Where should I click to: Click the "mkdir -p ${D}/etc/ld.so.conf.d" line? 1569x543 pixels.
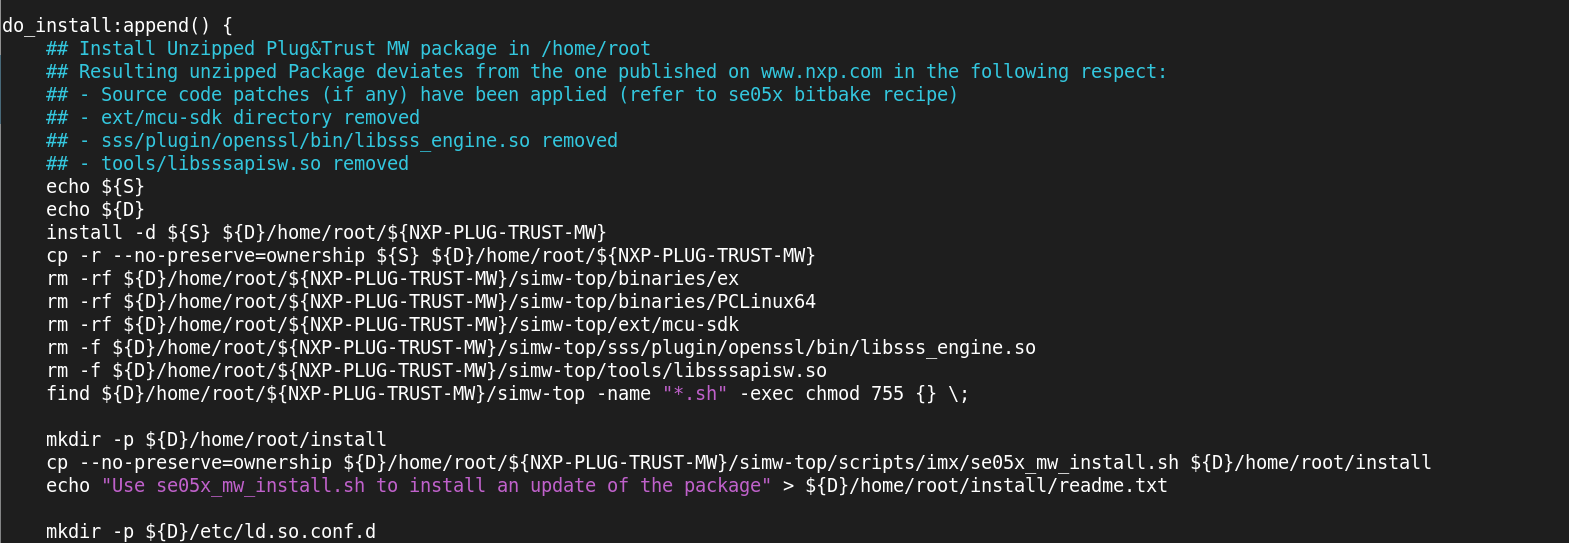point(211,531)
